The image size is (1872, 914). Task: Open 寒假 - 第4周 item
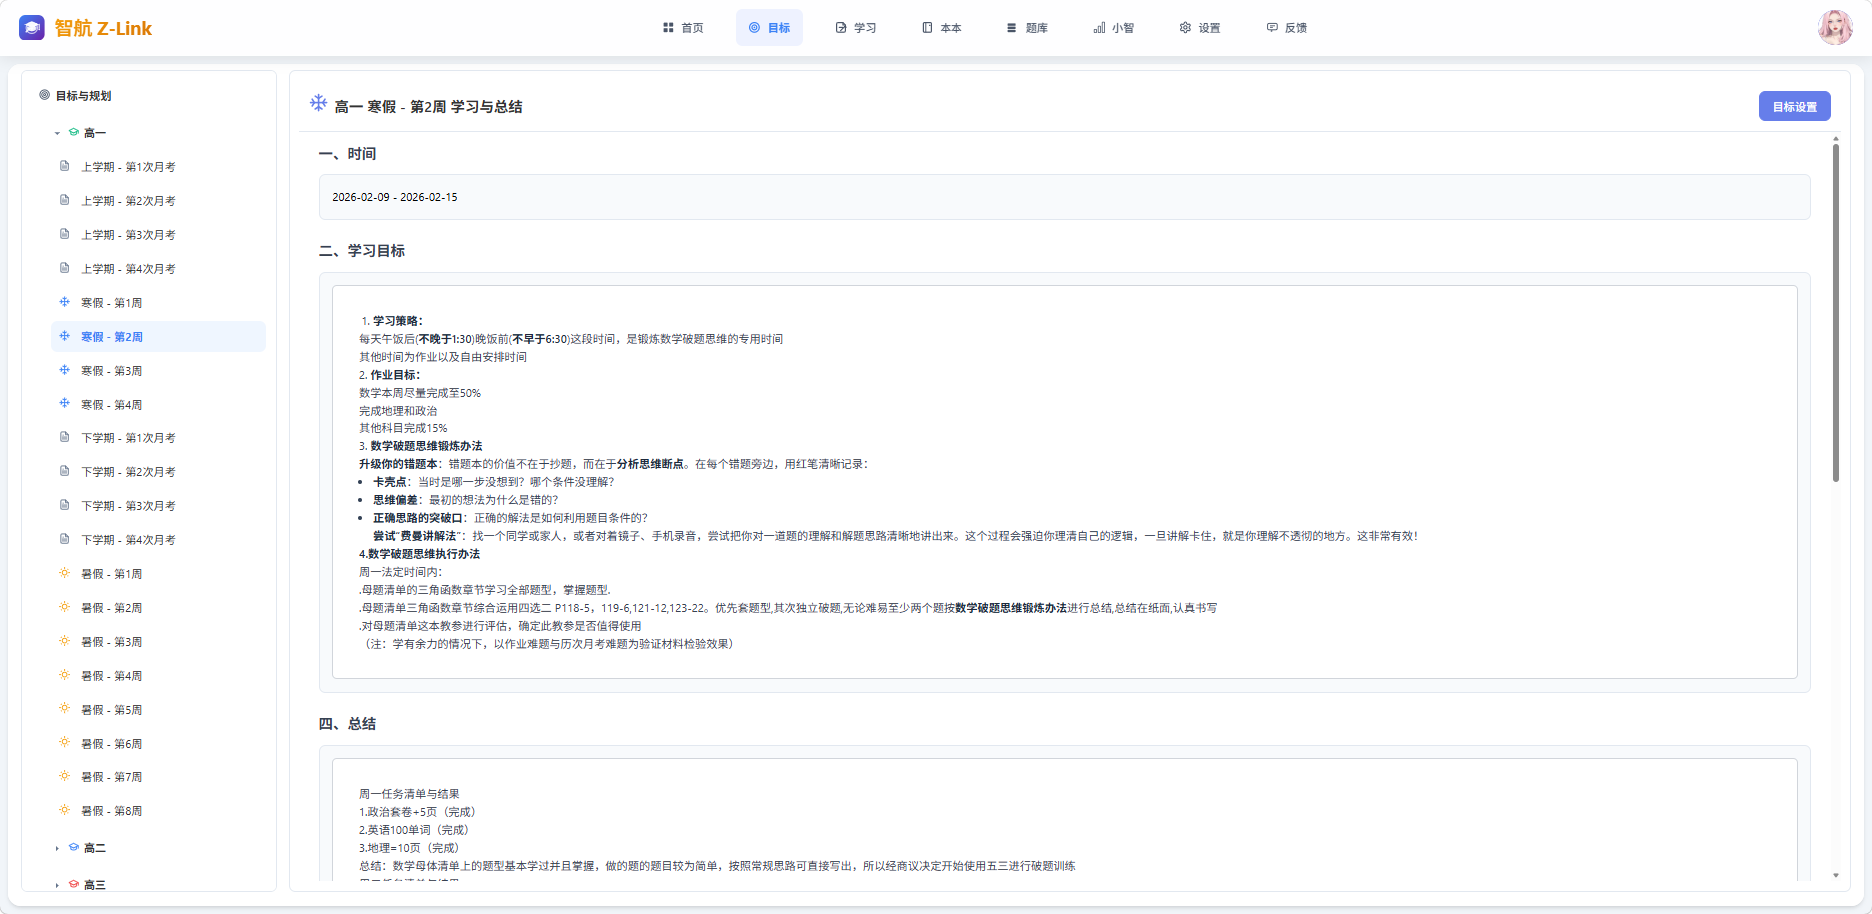click(x=158, y=405)
